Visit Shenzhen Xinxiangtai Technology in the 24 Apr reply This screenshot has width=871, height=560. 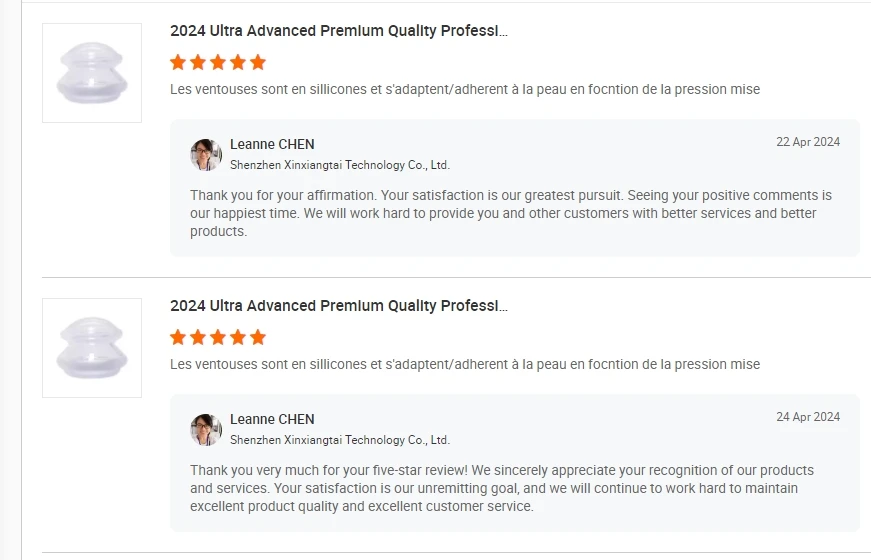340,440
